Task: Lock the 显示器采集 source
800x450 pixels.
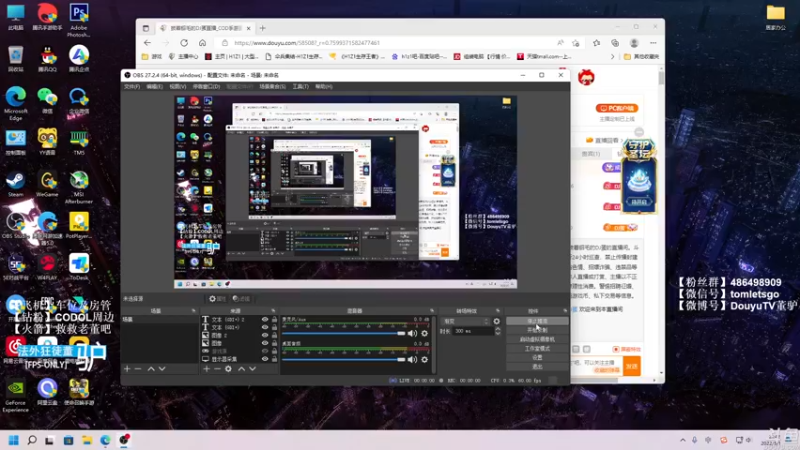Action: [274, 359]
